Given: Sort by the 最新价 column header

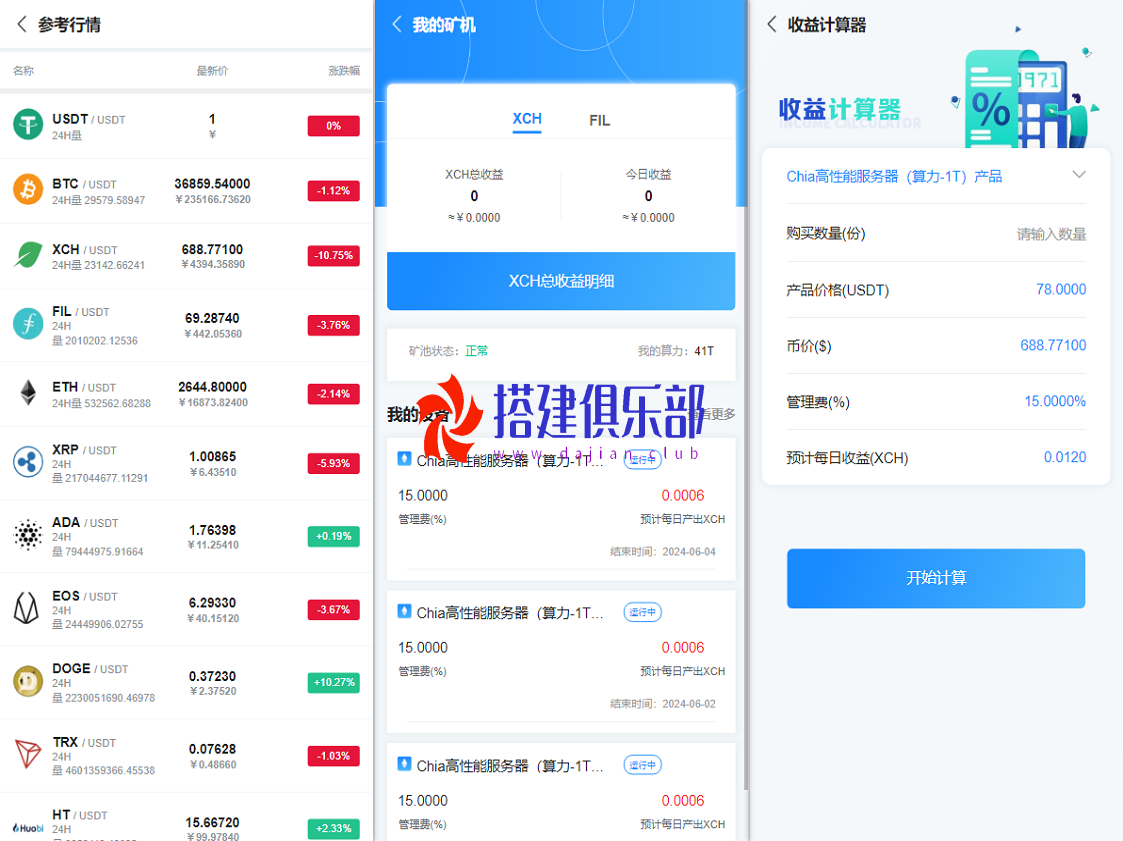Looking at the screenshot, I should pyautogui.click(x=213, y=71).
